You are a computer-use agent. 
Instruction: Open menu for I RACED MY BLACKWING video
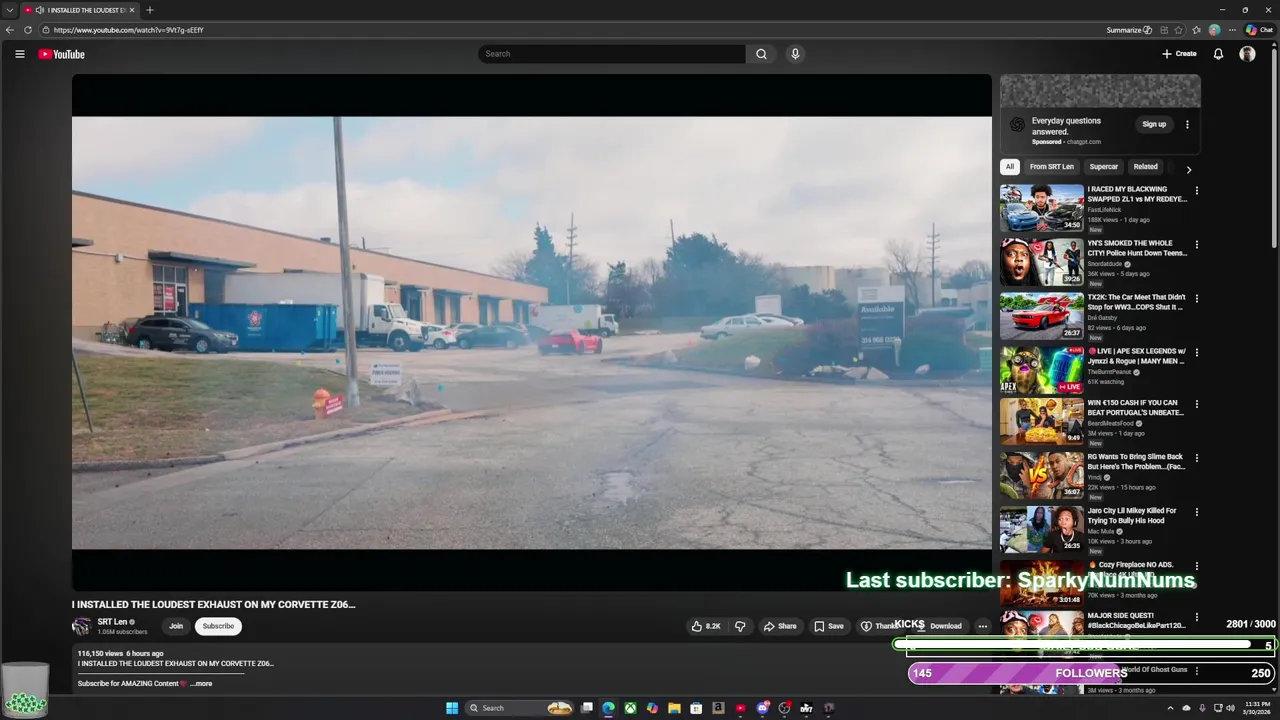tap(1196, 190)
